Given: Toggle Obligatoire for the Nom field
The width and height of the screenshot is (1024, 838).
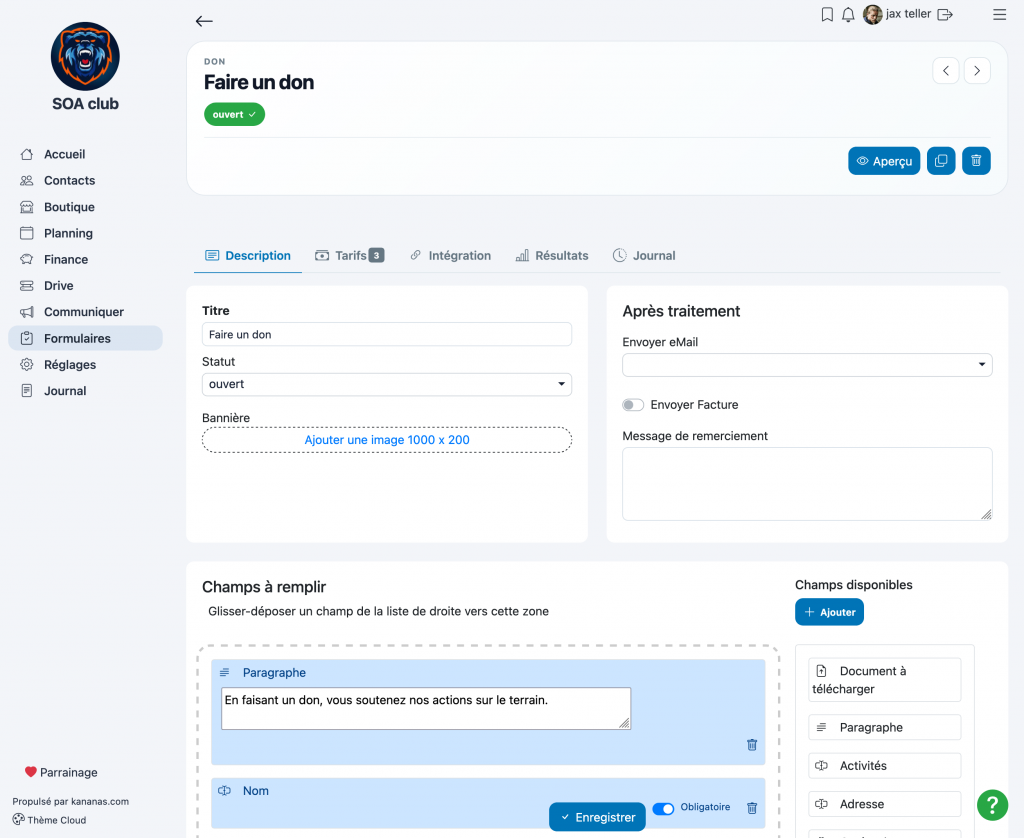Looking at the screenshot, I should tap(664, 809).
